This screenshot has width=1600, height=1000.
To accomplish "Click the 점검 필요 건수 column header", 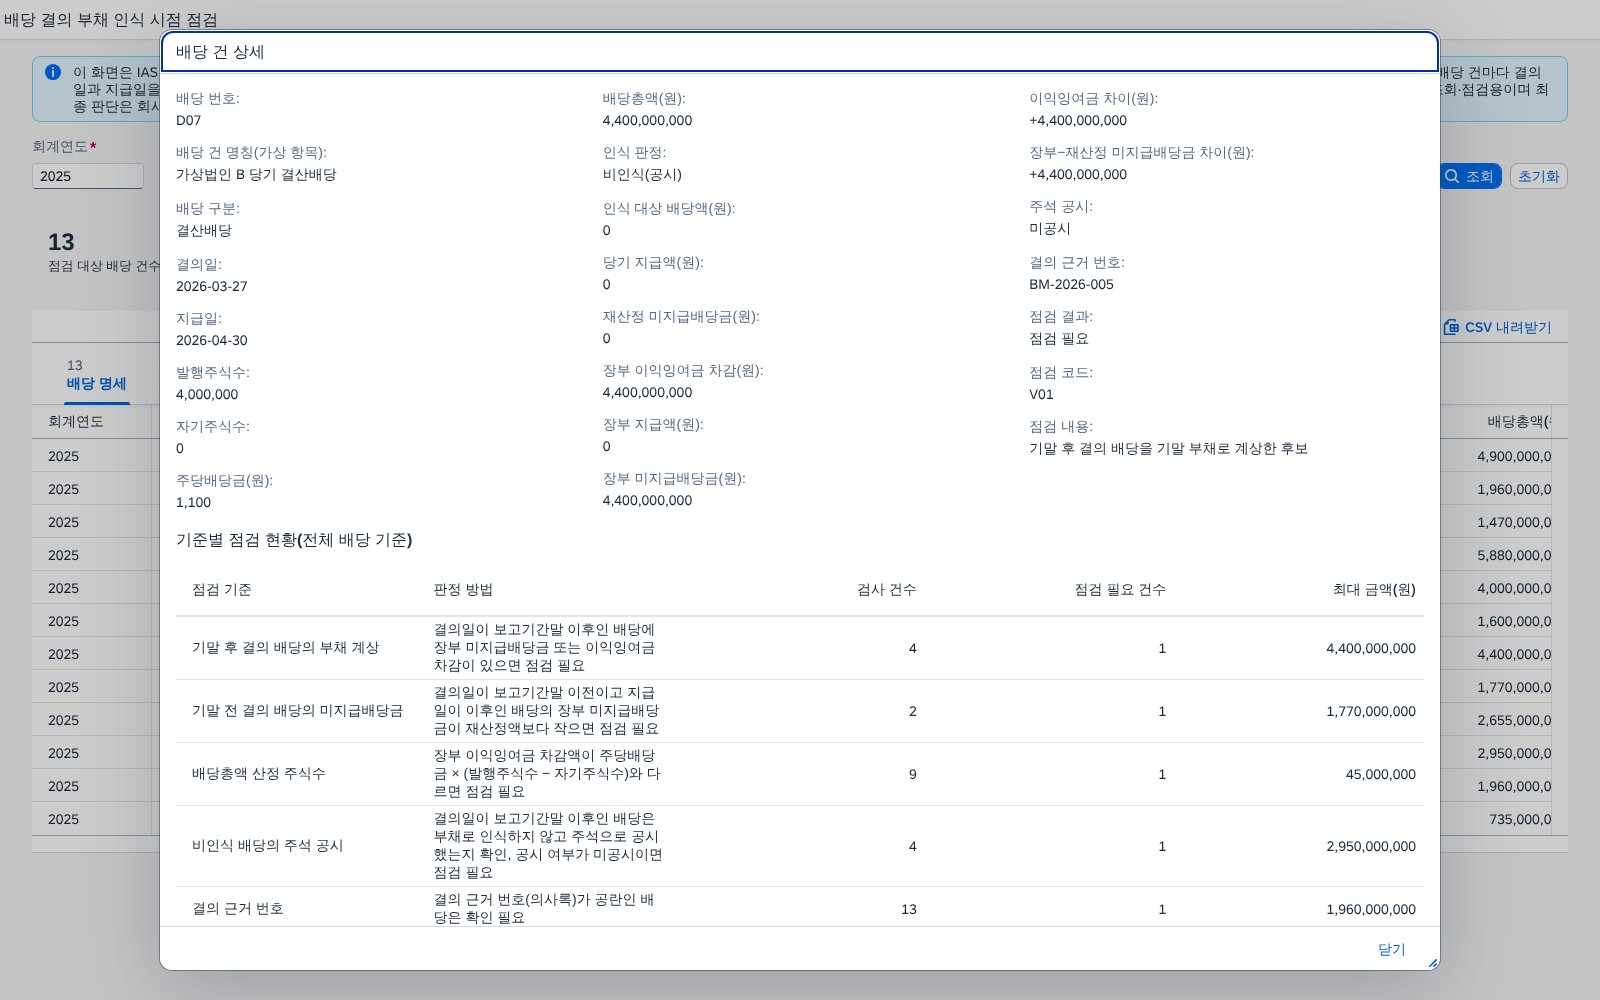I will click(1120, 589).
